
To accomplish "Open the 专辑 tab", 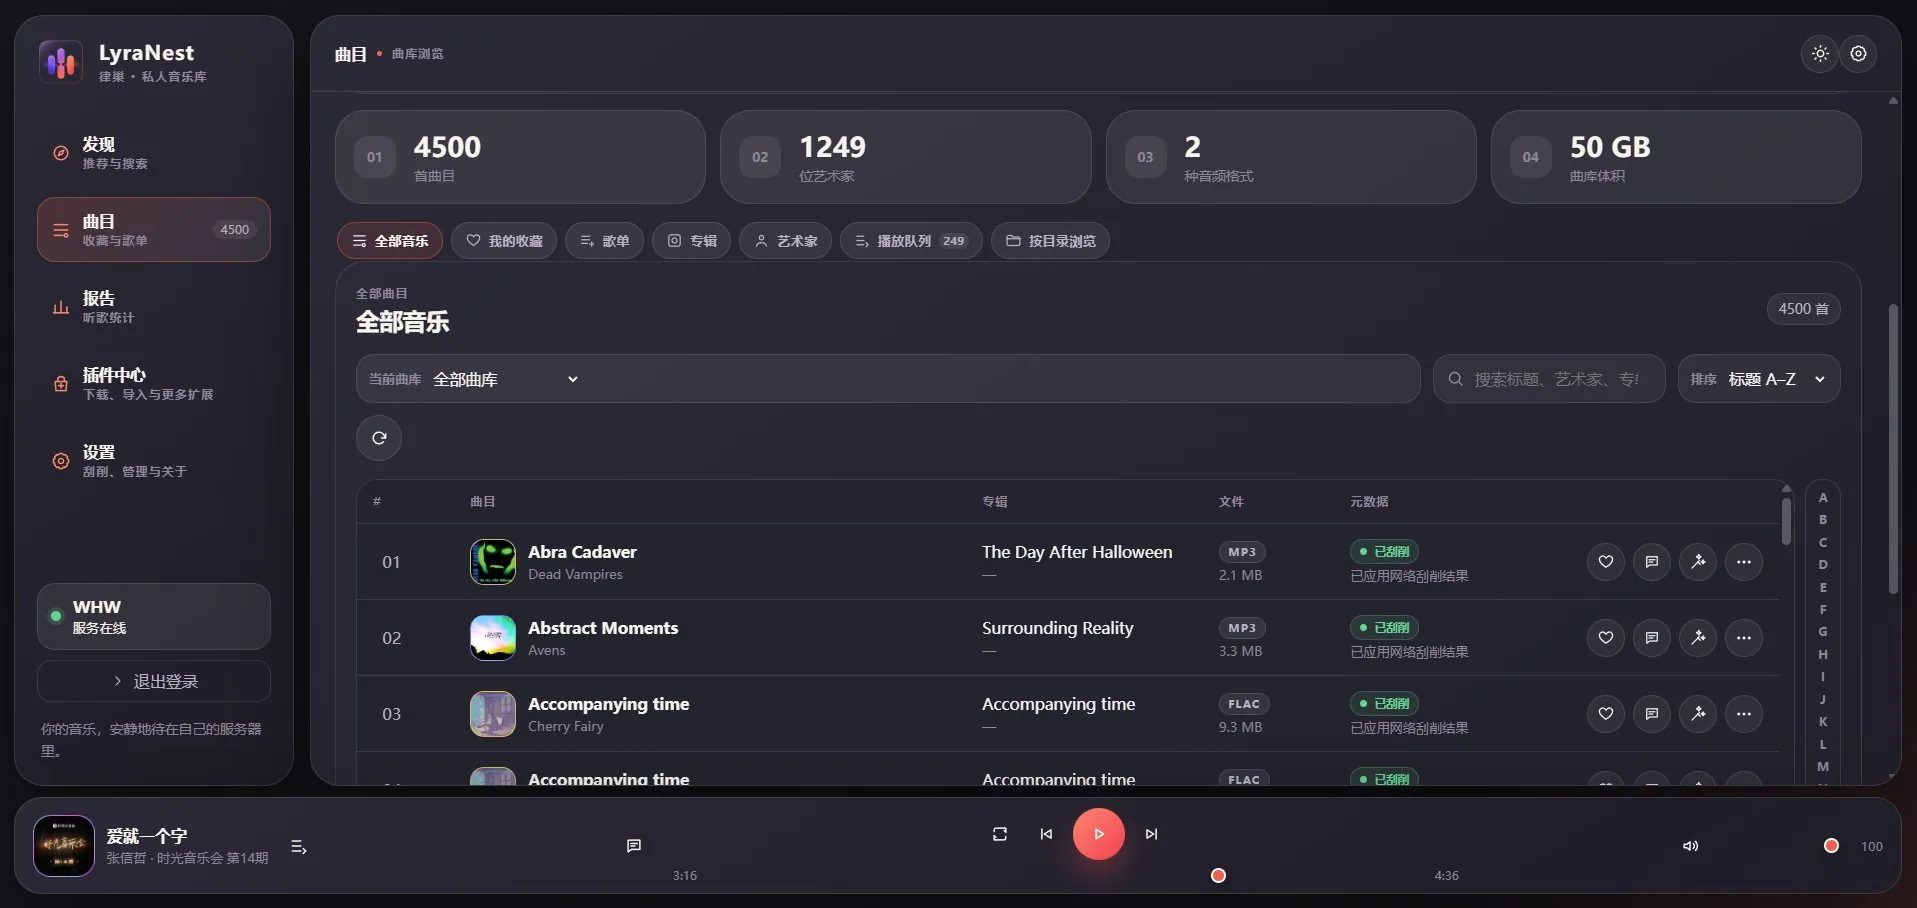I will point(691,241).
